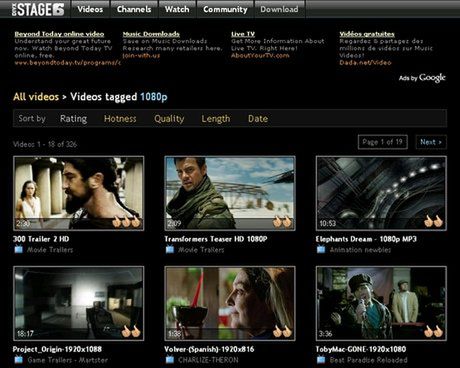Click channel icon beside Game Trailers - Martster
Image resolution: width=460 pixels, height=368 pixels.
(x=18, y=359)
